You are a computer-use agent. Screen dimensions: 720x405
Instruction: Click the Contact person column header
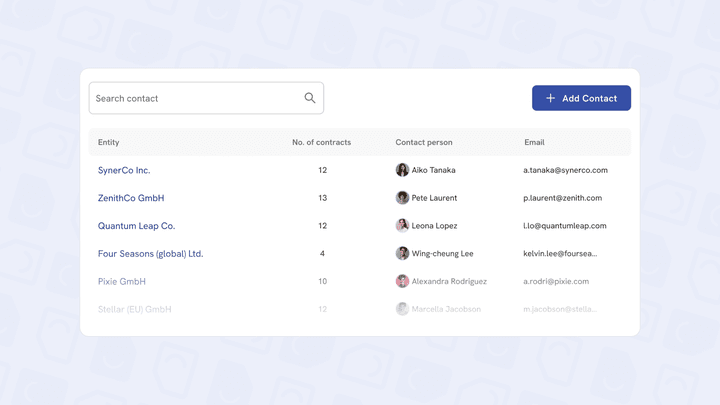point(424,142)
